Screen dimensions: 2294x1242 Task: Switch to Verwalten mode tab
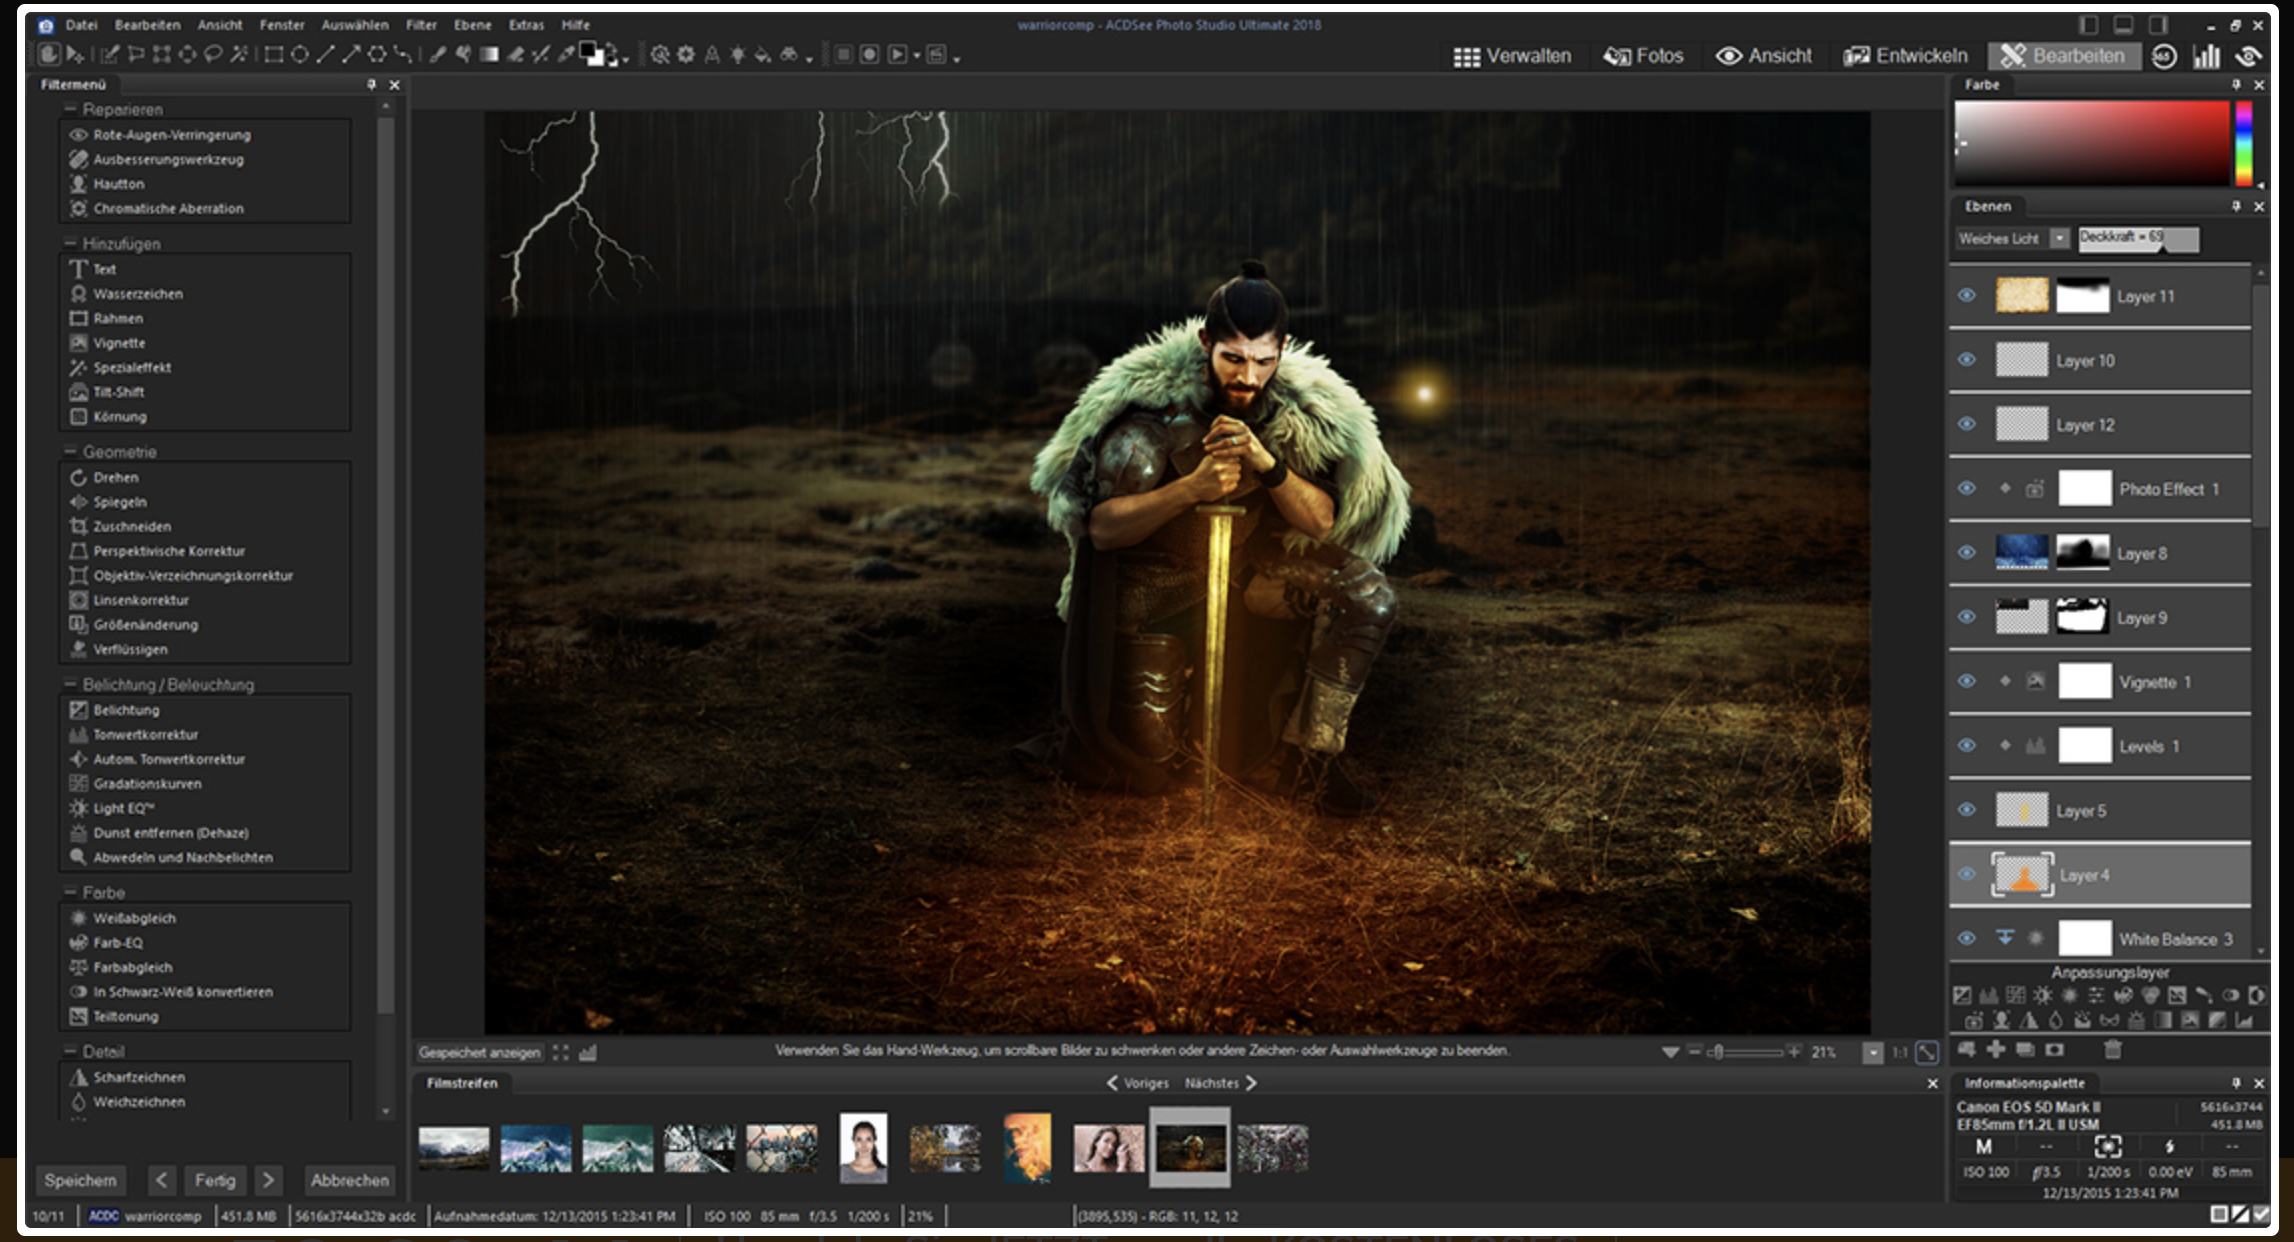(x=1512, y=56)
